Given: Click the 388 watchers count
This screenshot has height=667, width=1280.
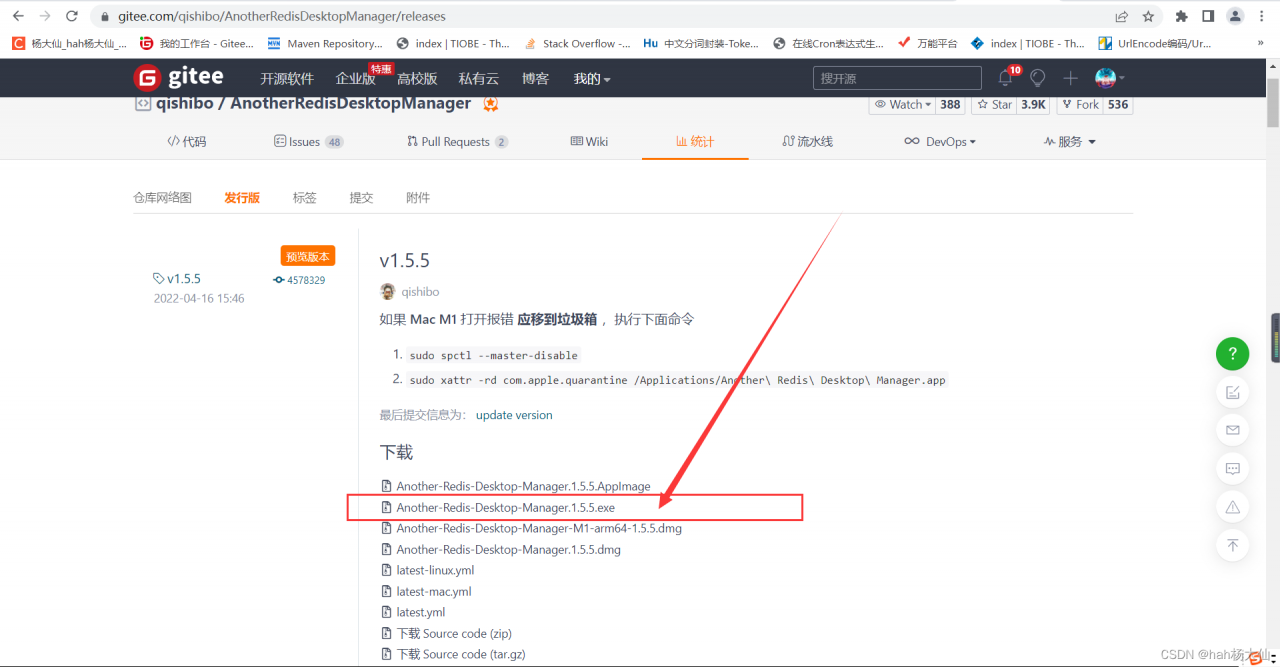Looking at the screenshot, I should pyautogui.click(x=950, y=104).
